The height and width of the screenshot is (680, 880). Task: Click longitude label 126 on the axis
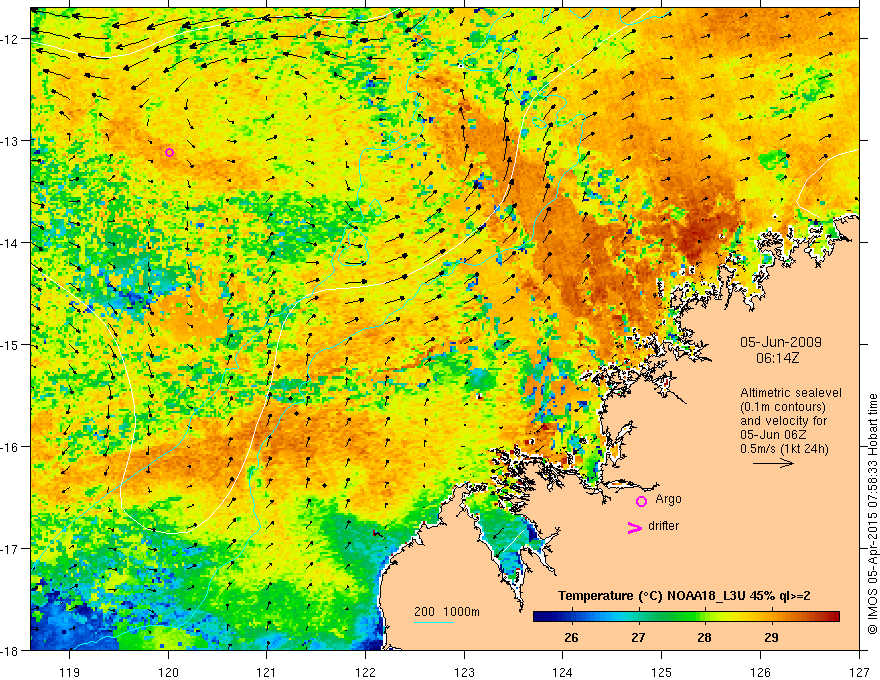point(760,671)
